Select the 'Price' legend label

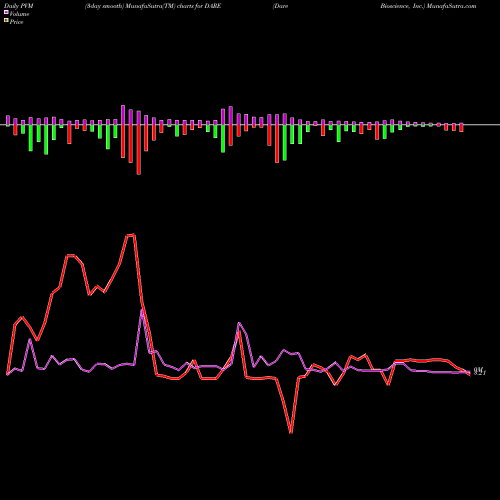[16, 22]
